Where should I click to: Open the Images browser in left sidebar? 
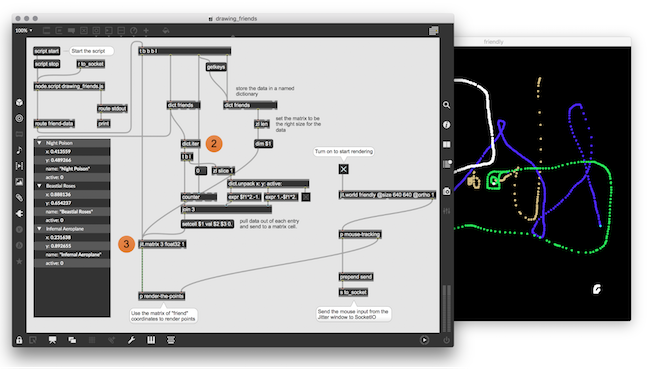19,182
